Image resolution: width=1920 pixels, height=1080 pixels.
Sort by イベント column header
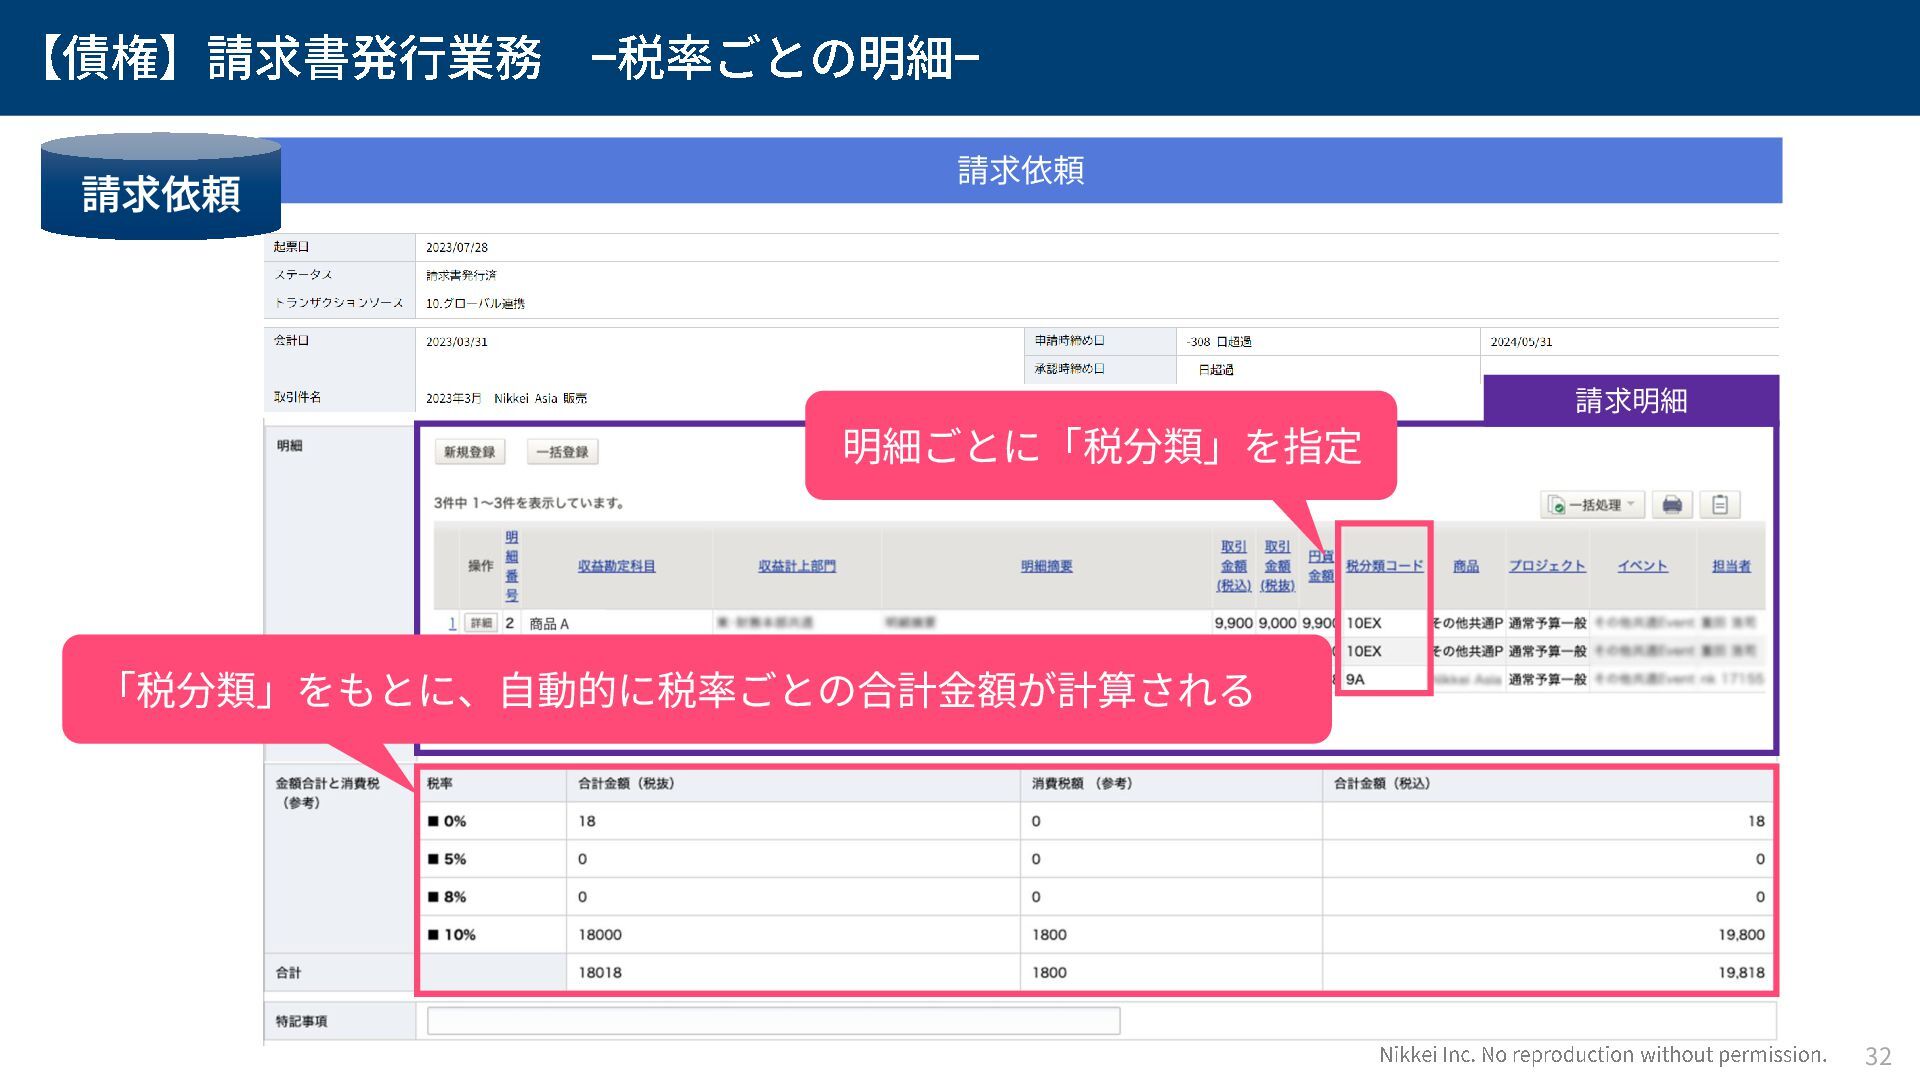coord(1642,566)
